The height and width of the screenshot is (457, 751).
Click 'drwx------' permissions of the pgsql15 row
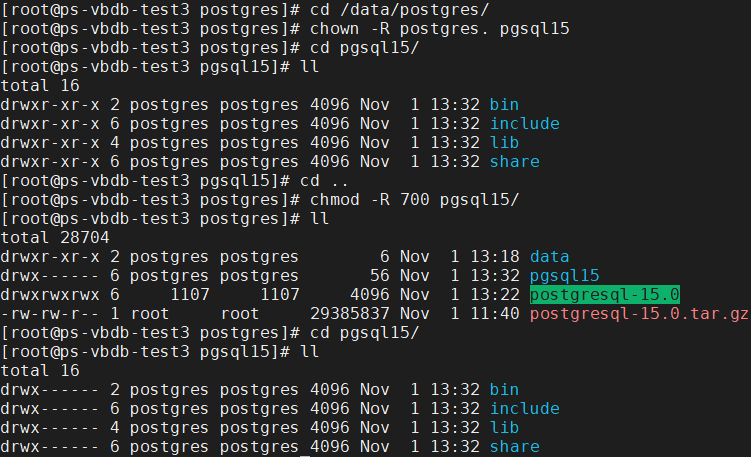(x=50, y=275)
